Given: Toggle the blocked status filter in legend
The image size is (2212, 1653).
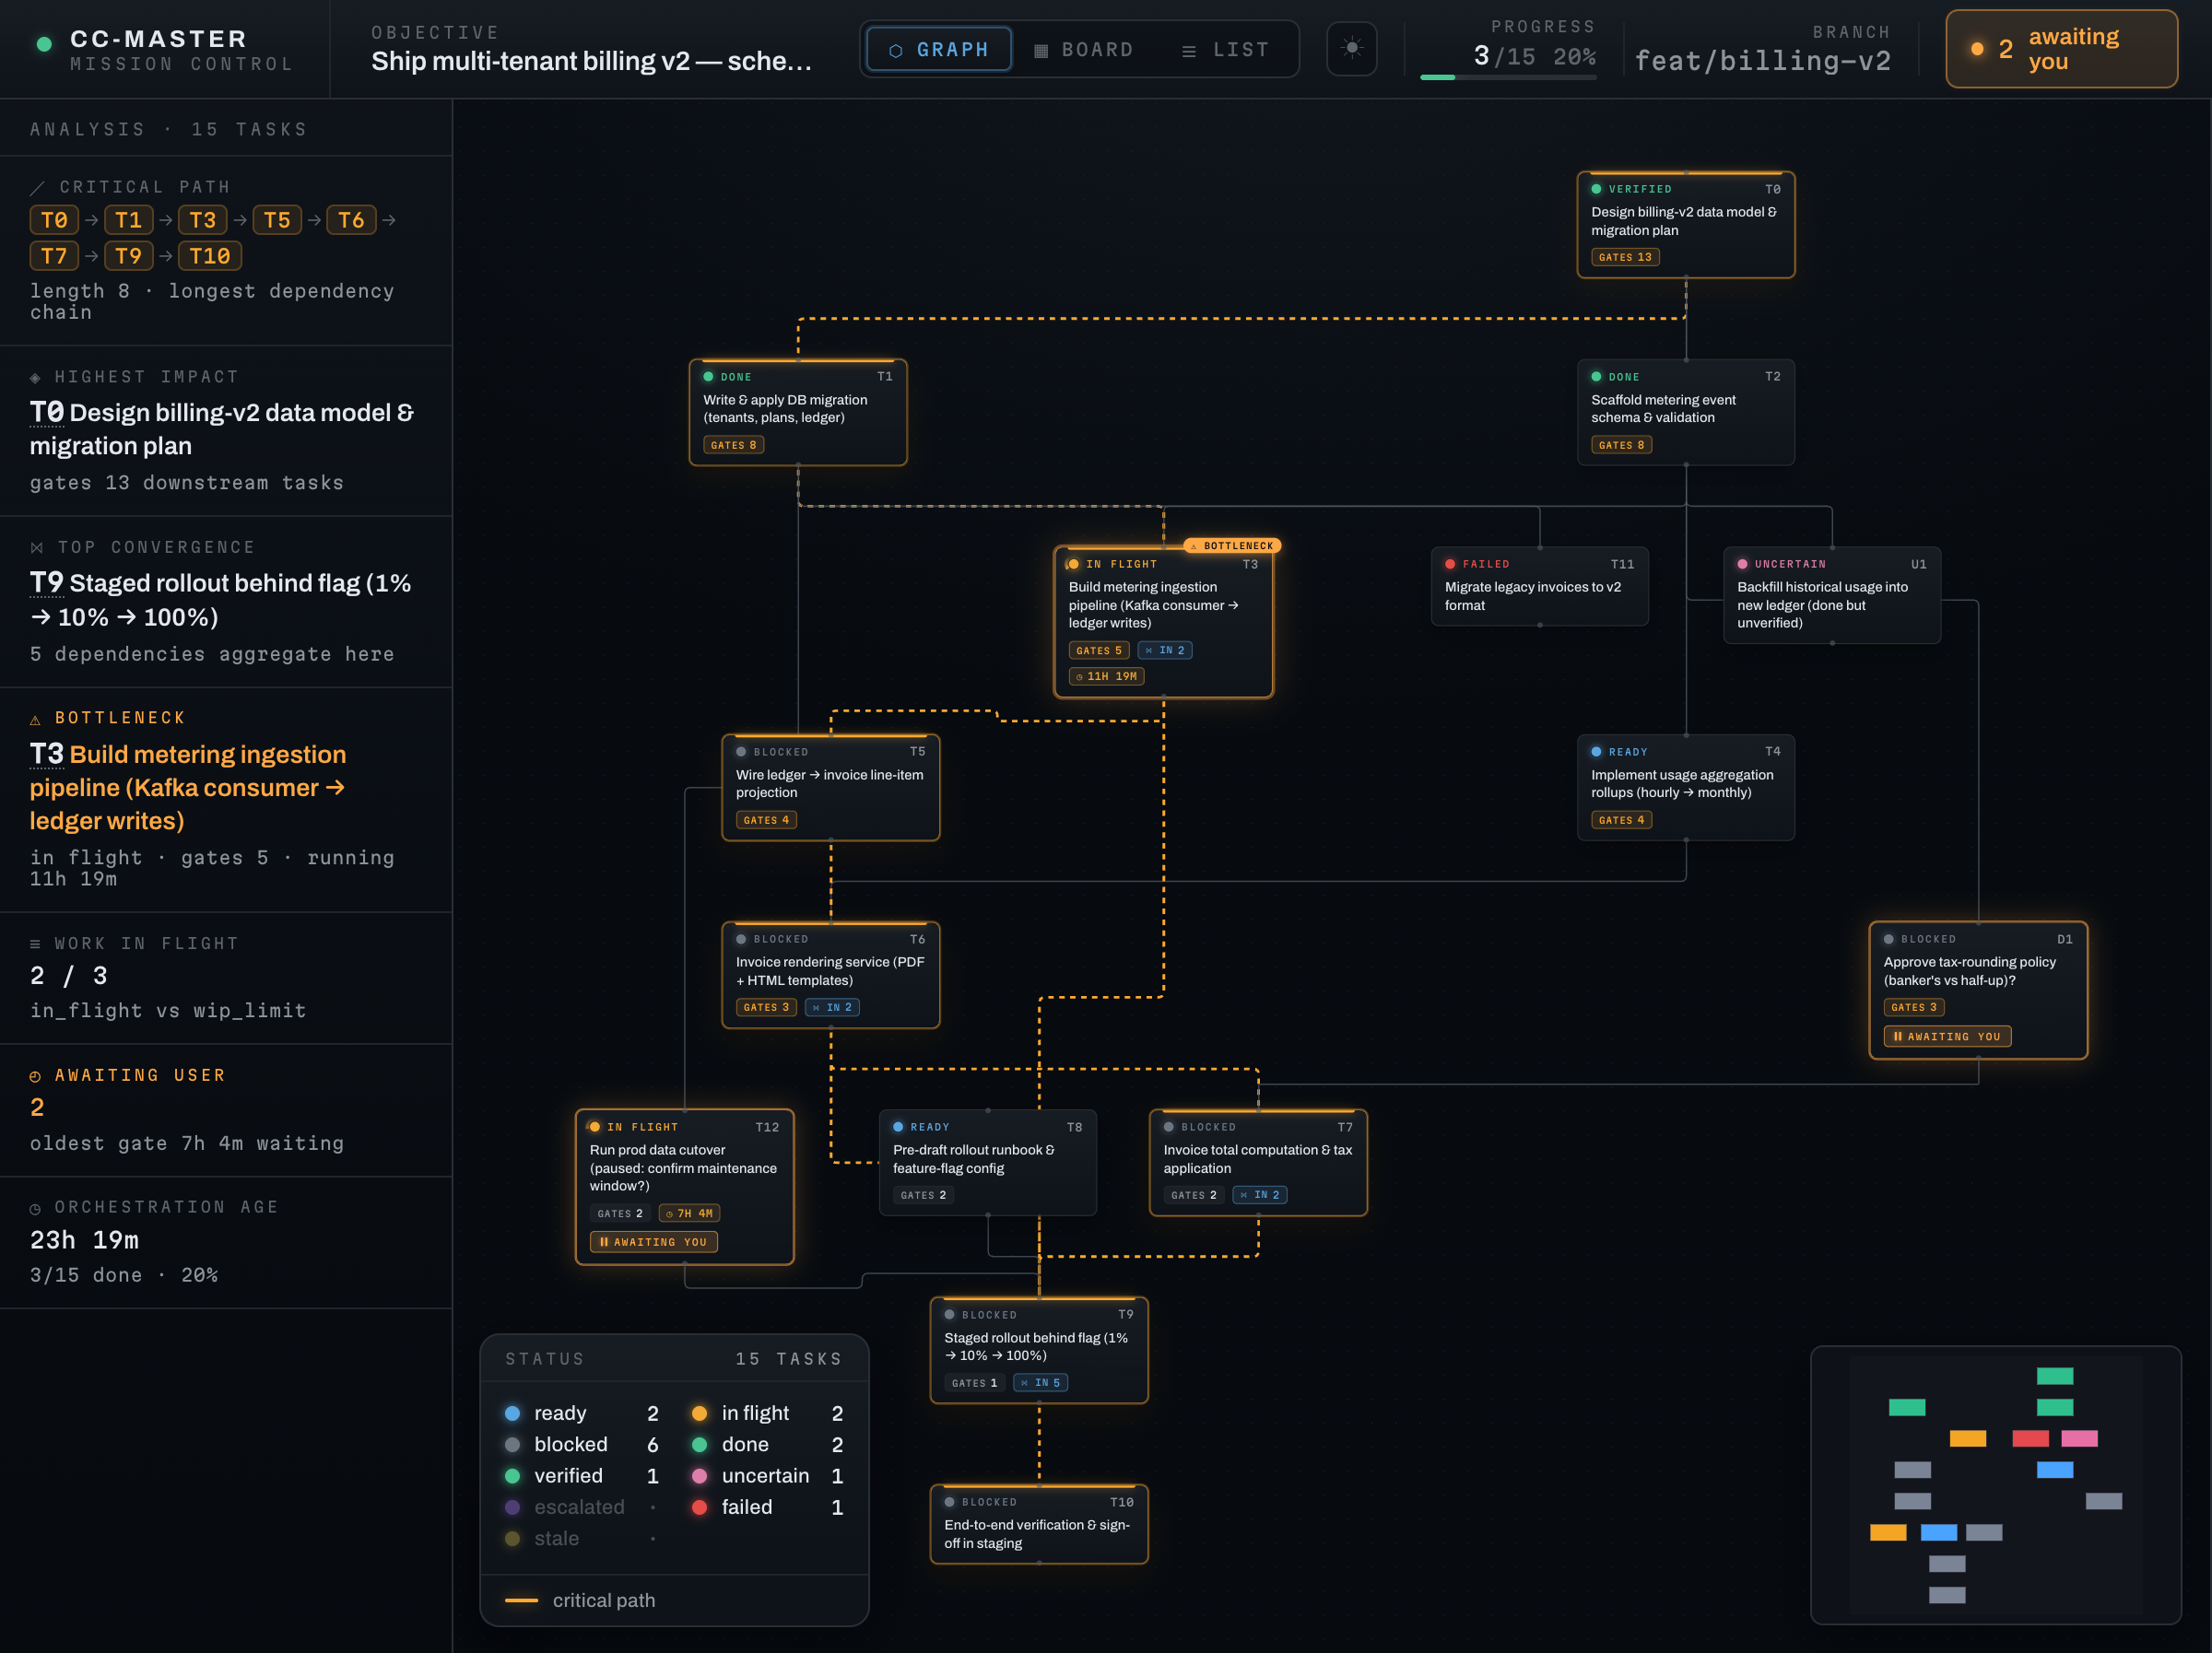Looking at the screenshot, I should click(582, 1445).
